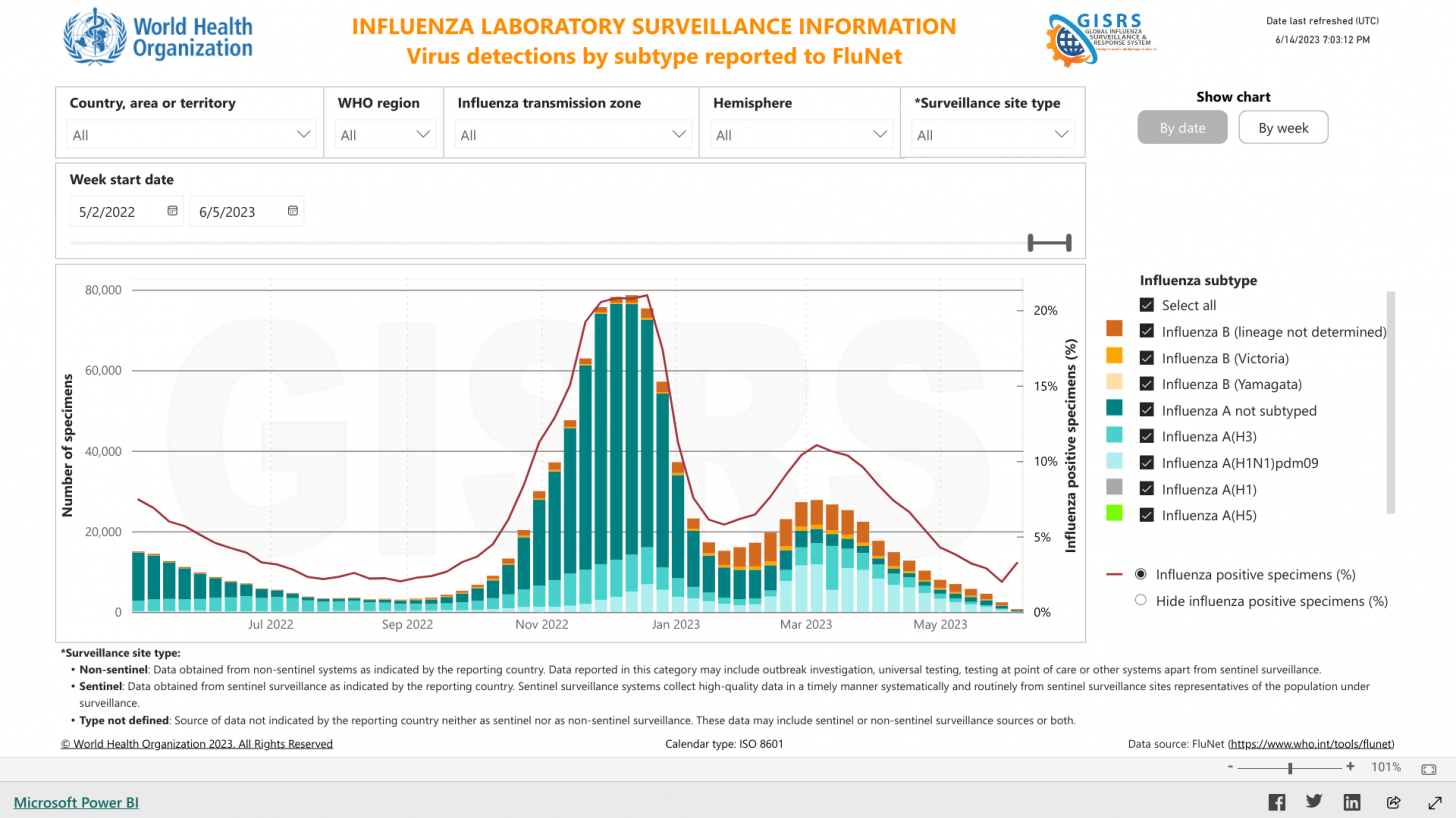Share the report on Facebook
1456x818 pixels.
(x=1277, y=801)
